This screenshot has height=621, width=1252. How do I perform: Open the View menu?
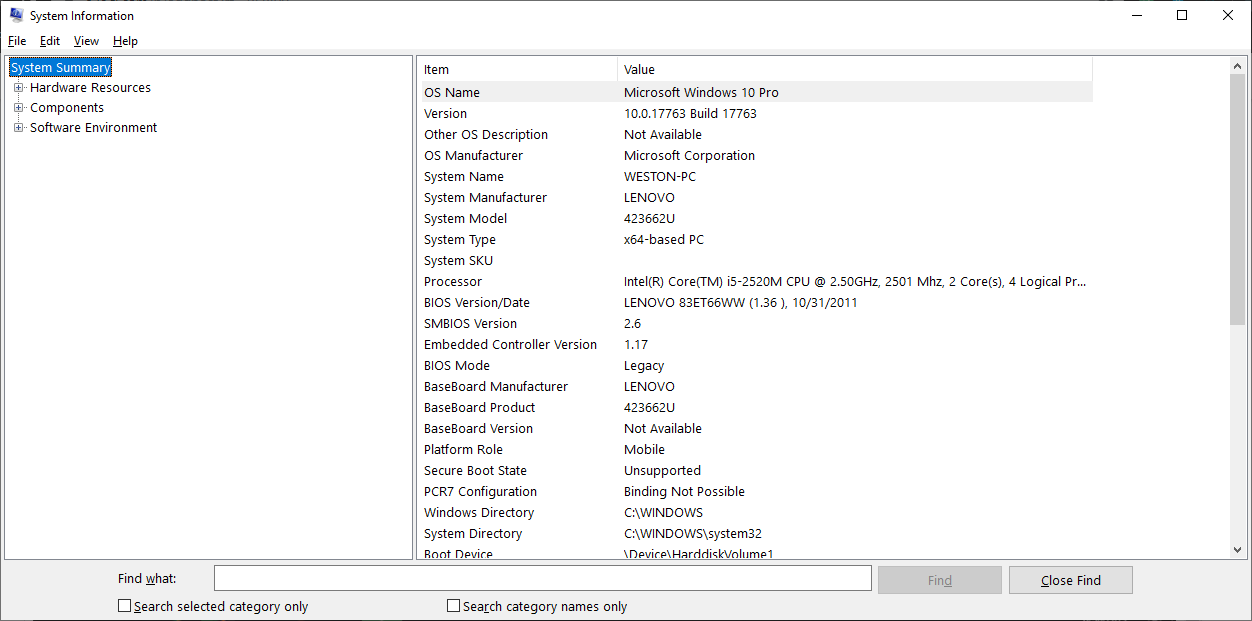(x=86, y=41)
